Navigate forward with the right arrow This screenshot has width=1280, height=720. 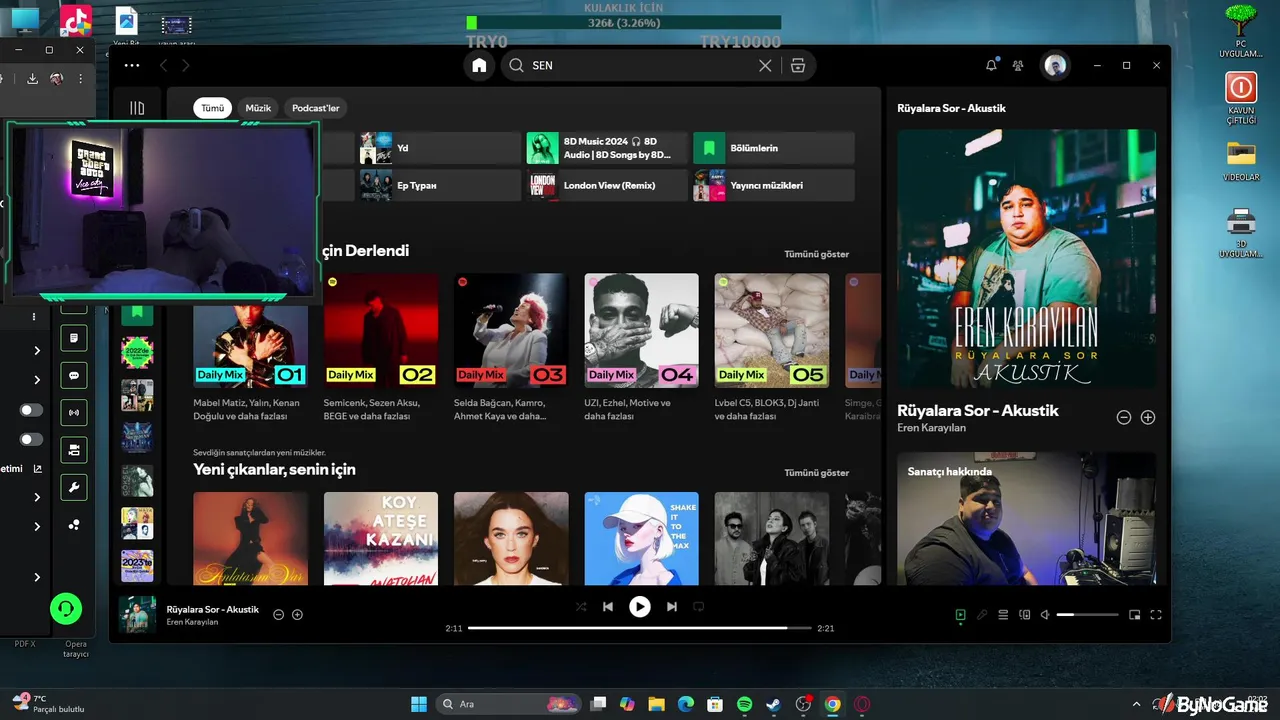185,65
